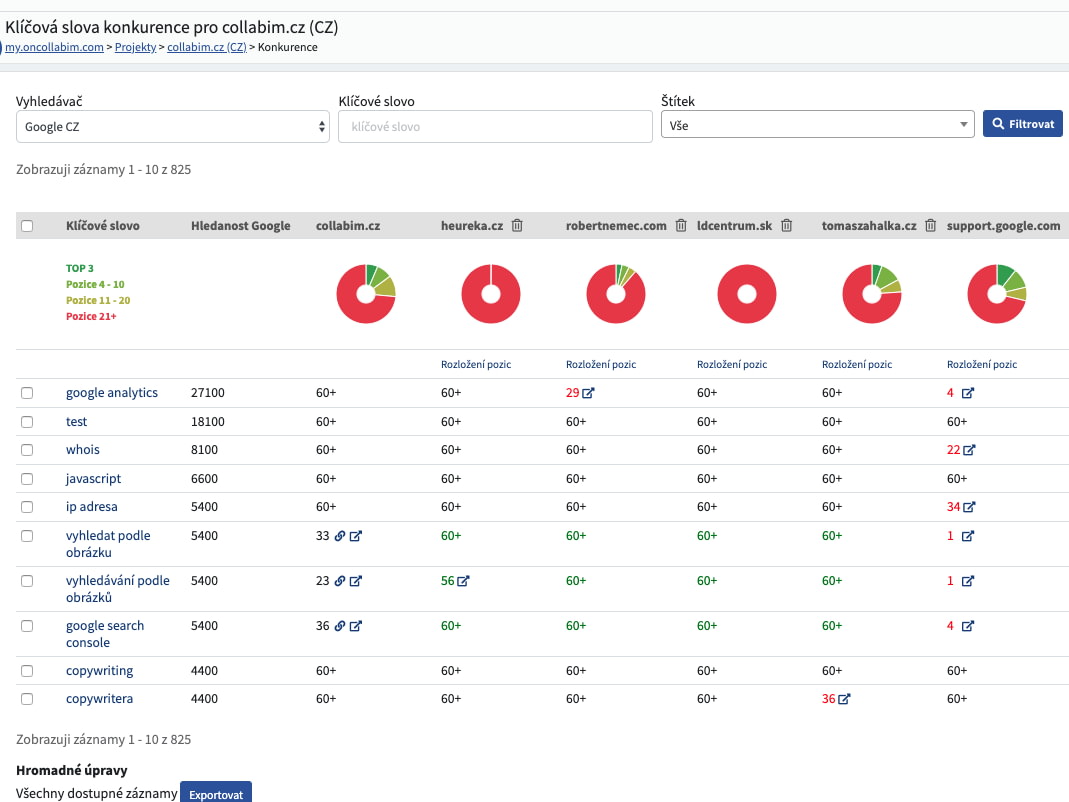Delete tomaszahalka.cz column using trash icon
This screenshot has width=1069, height=802.
931,225
